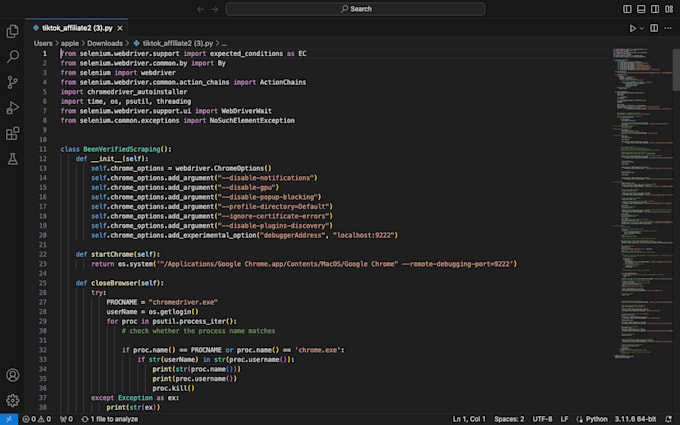
Task: Click line number 22 in gutter
Action: pos(42,255)
